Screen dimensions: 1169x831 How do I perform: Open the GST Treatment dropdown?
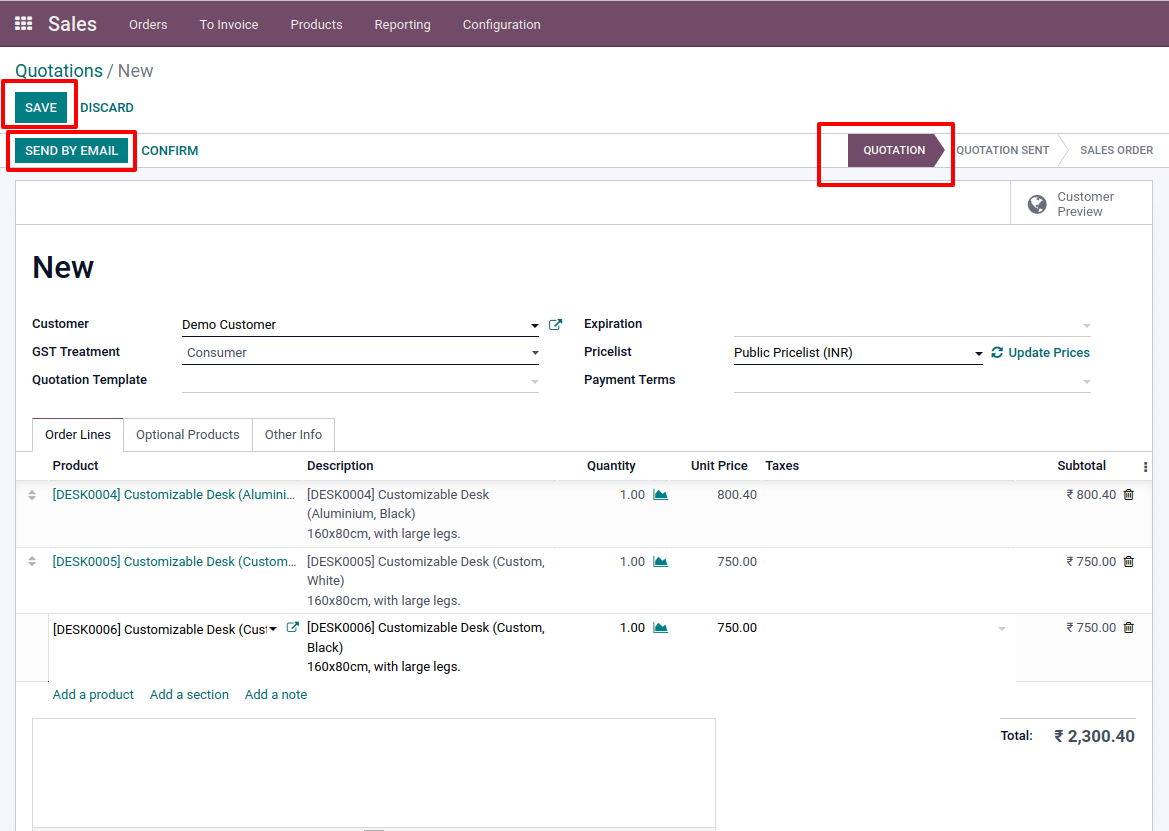[x=535, y=353]
